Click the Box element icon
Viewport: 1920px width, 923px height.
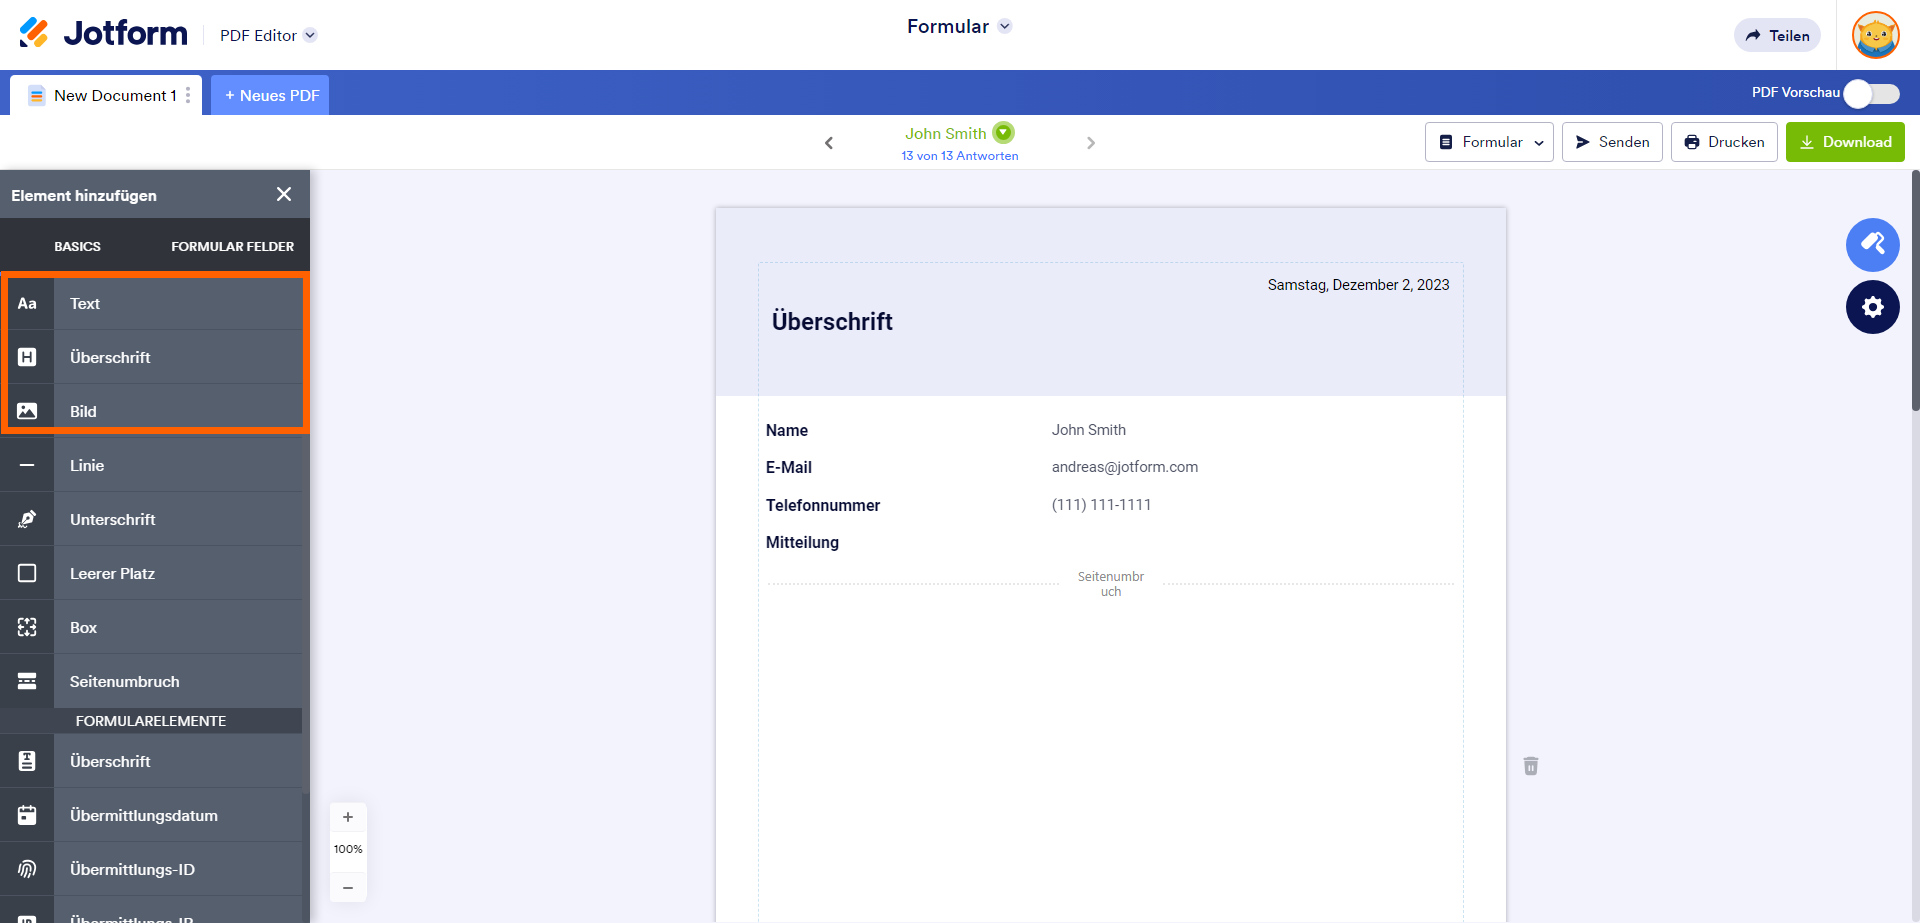tap(27, 628)
